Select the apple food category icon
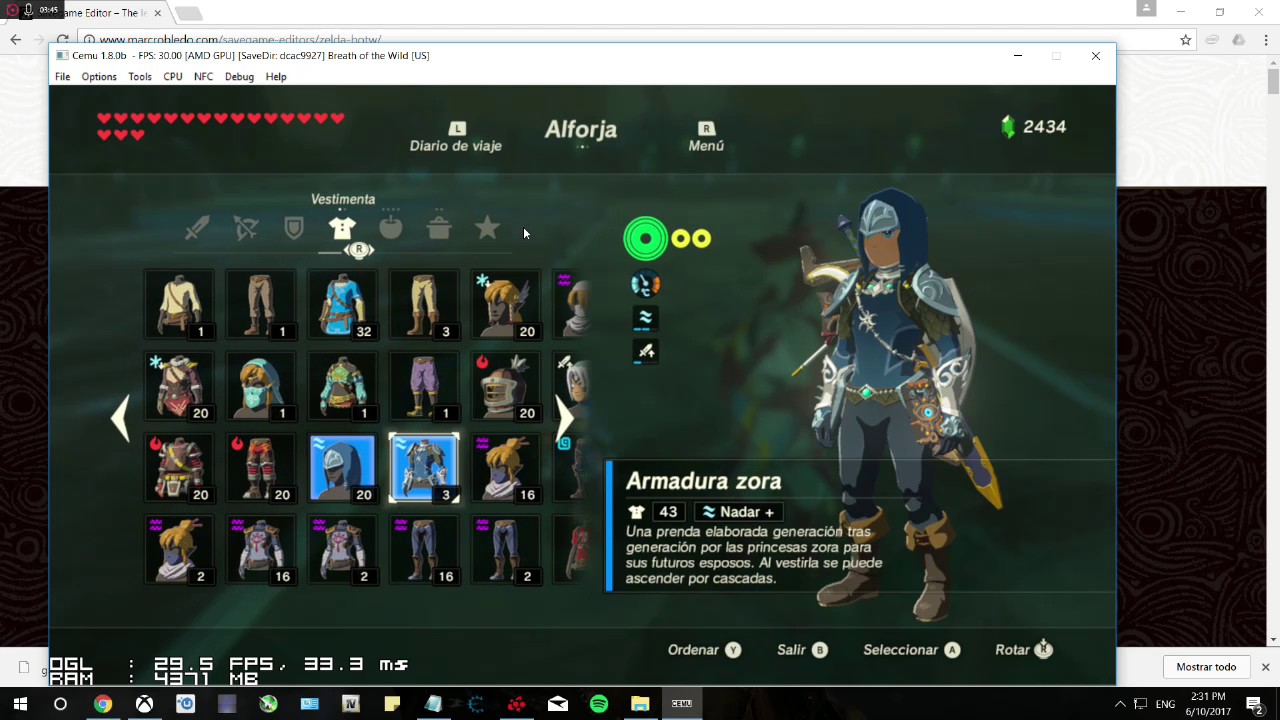The height and width of the screenshot is (720, 1280). tap(390, 229)
